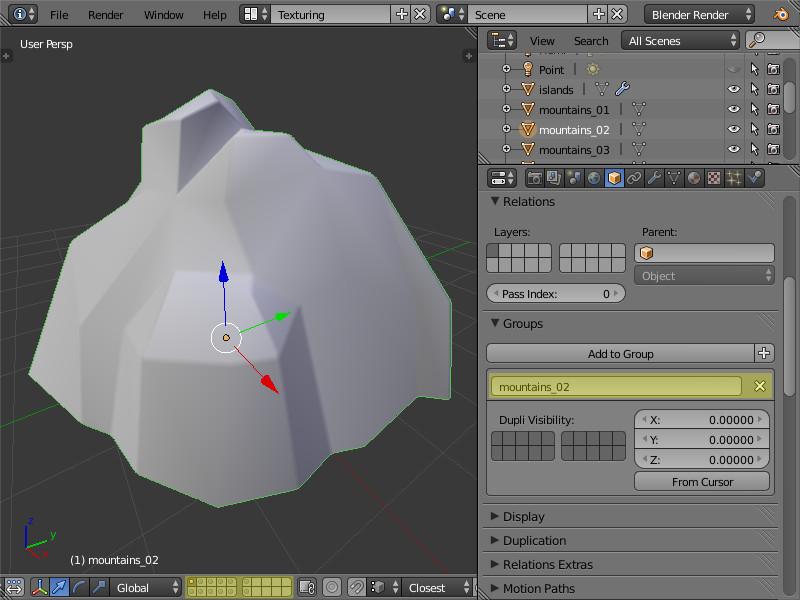
Task: Open the Material properties tab
Action: 694,178
